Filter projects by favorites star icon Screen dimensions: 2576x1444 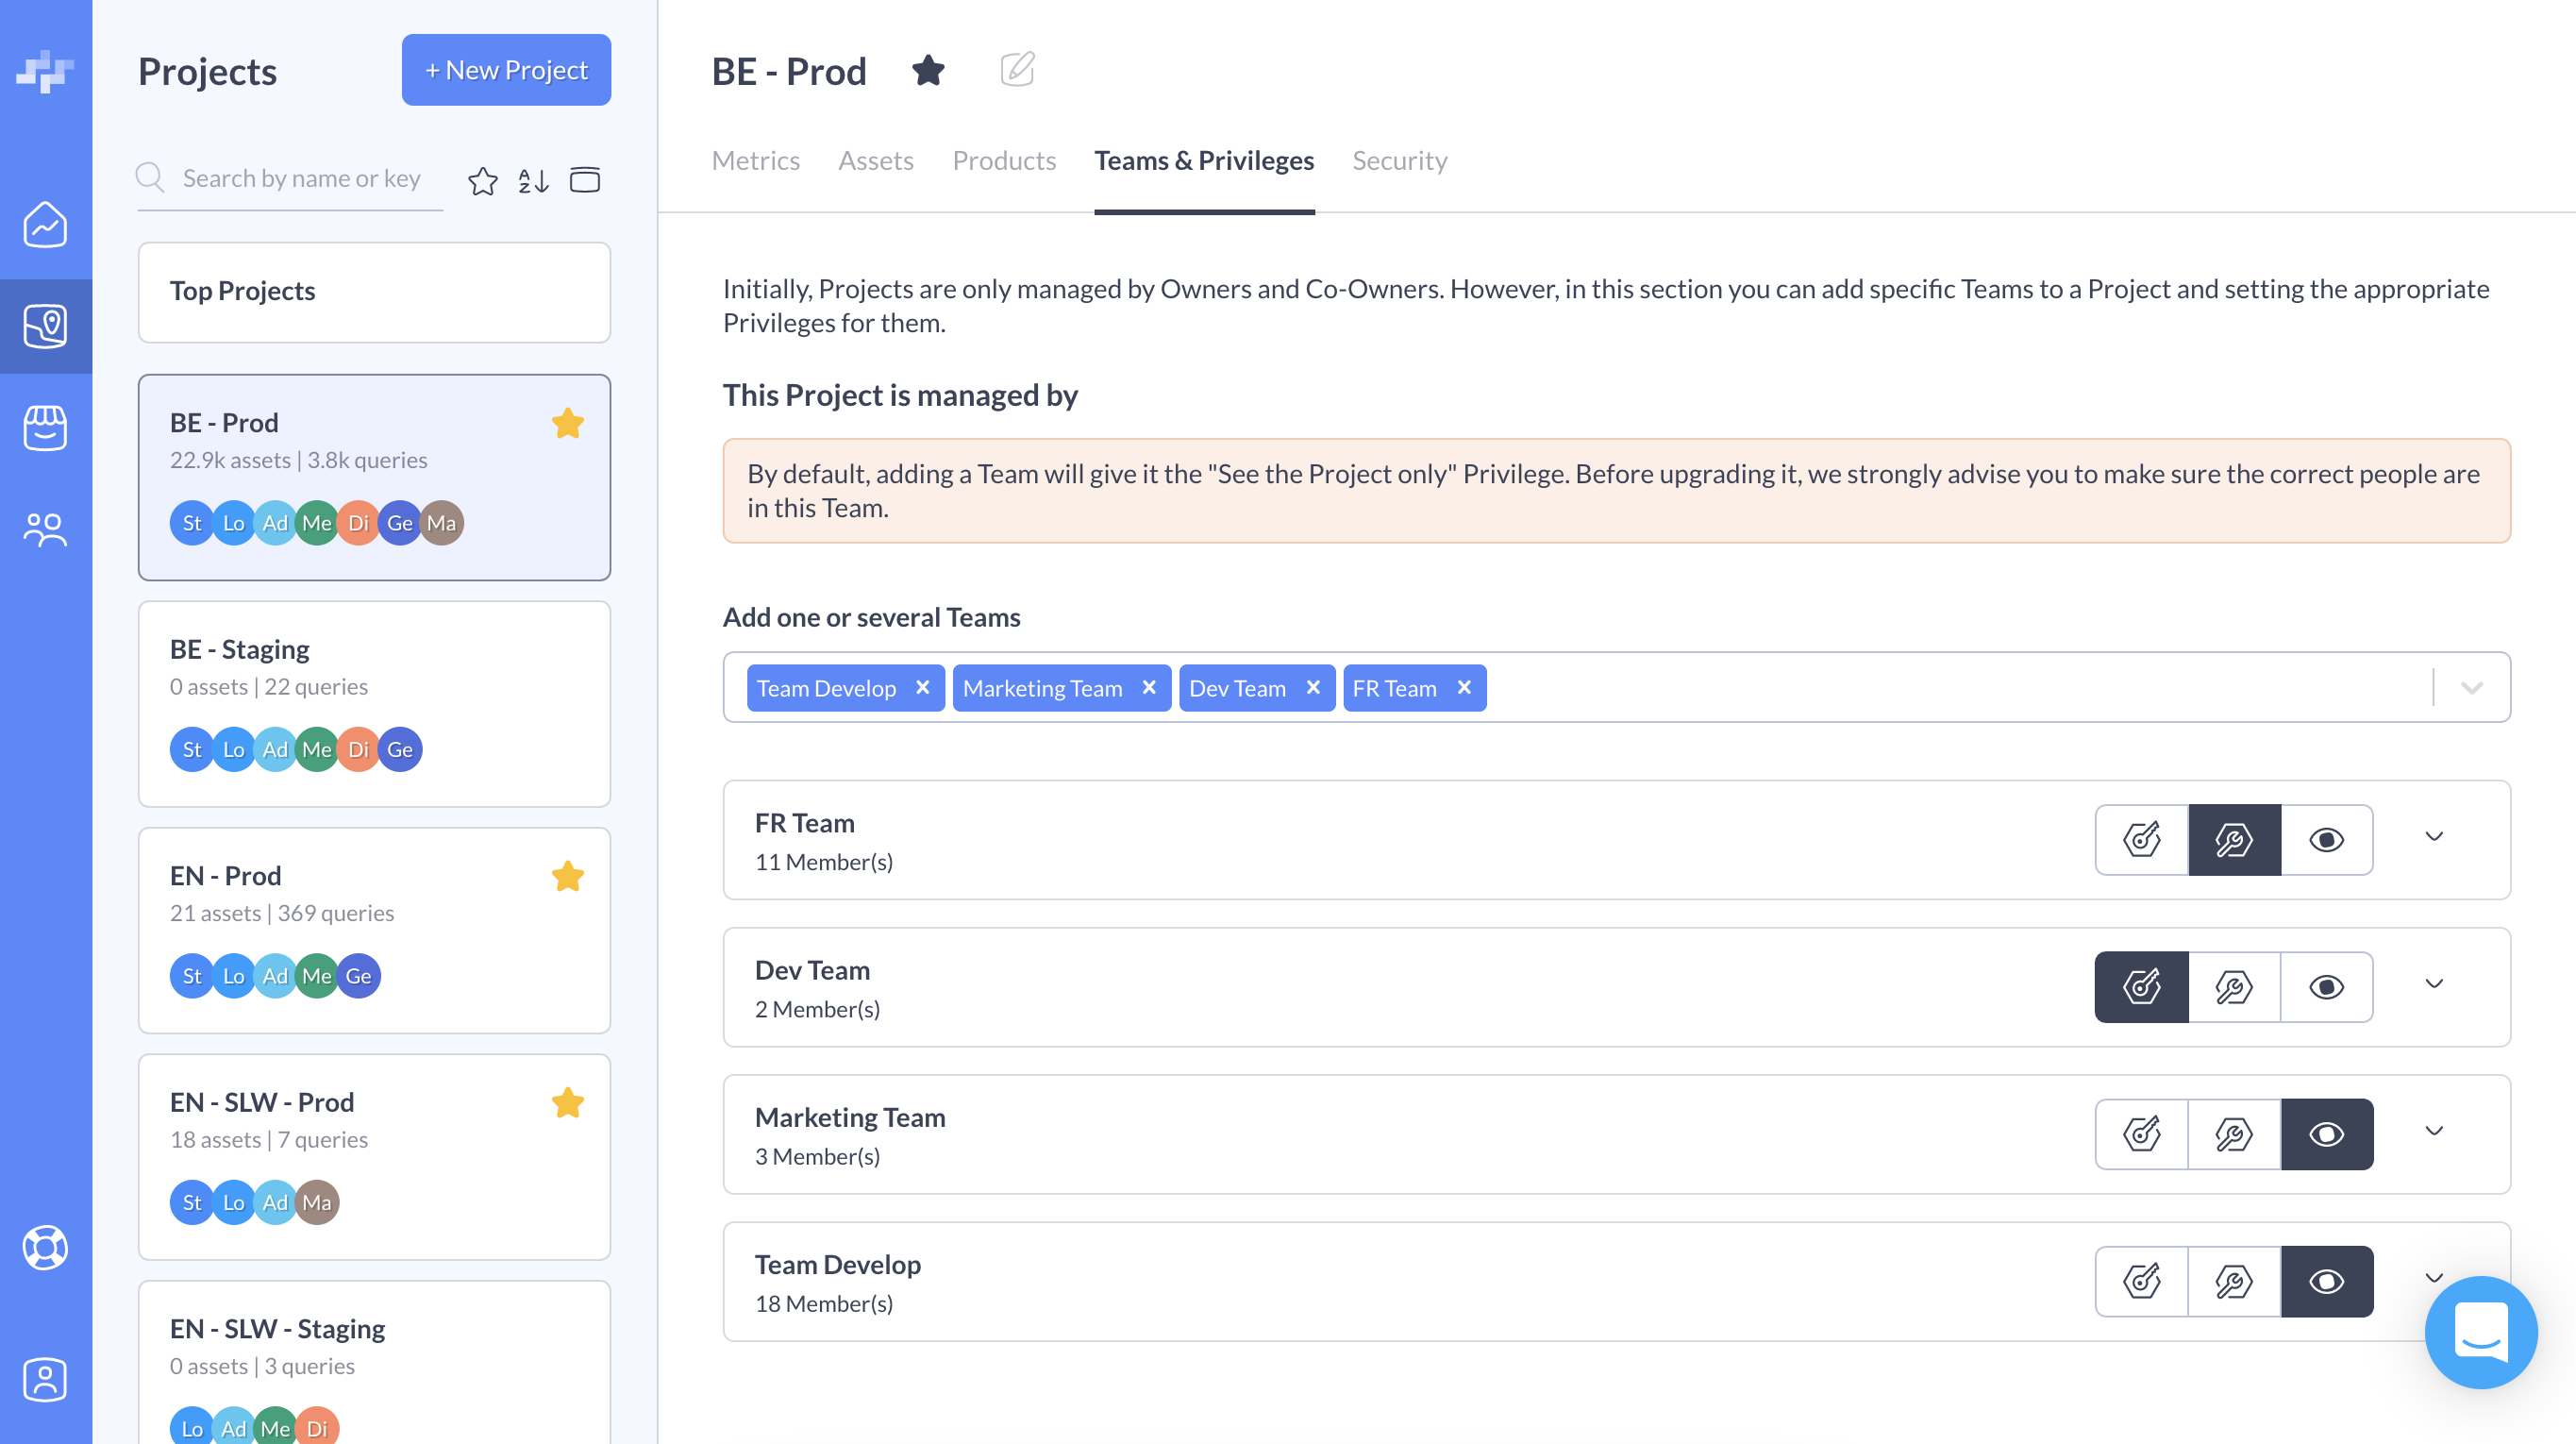pos(483,180)
